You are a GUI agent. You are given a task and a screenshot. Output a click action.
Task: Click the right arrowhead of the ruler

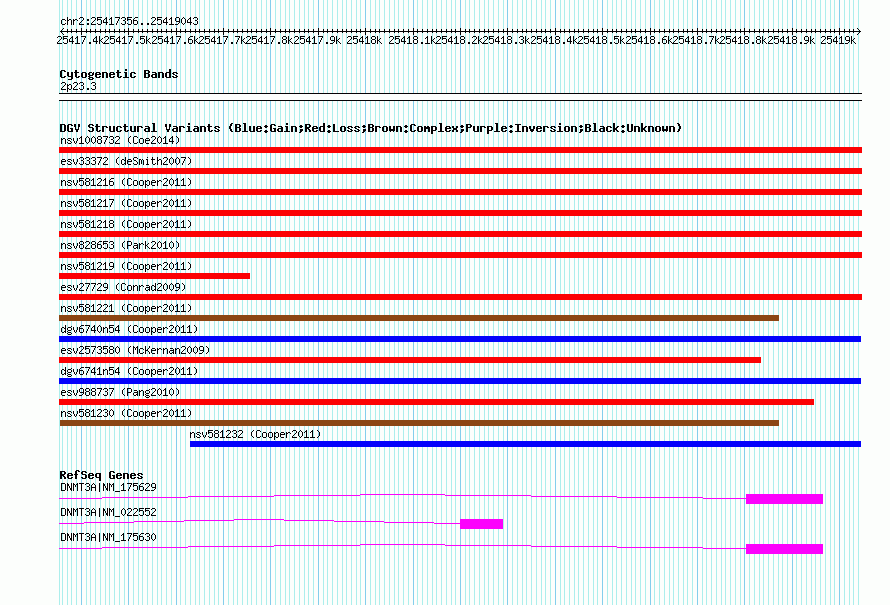(859, 31)
